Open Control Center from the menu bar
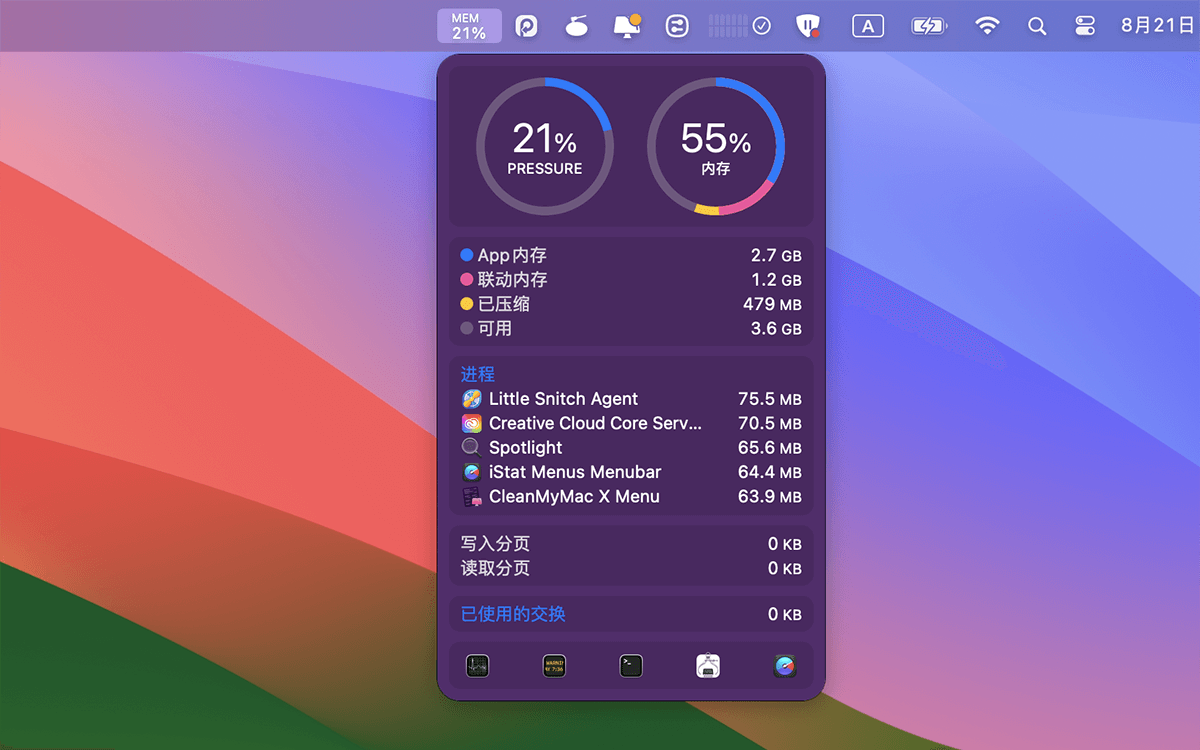Screen dimensions: 1200x750 [x=1085, y=26]
